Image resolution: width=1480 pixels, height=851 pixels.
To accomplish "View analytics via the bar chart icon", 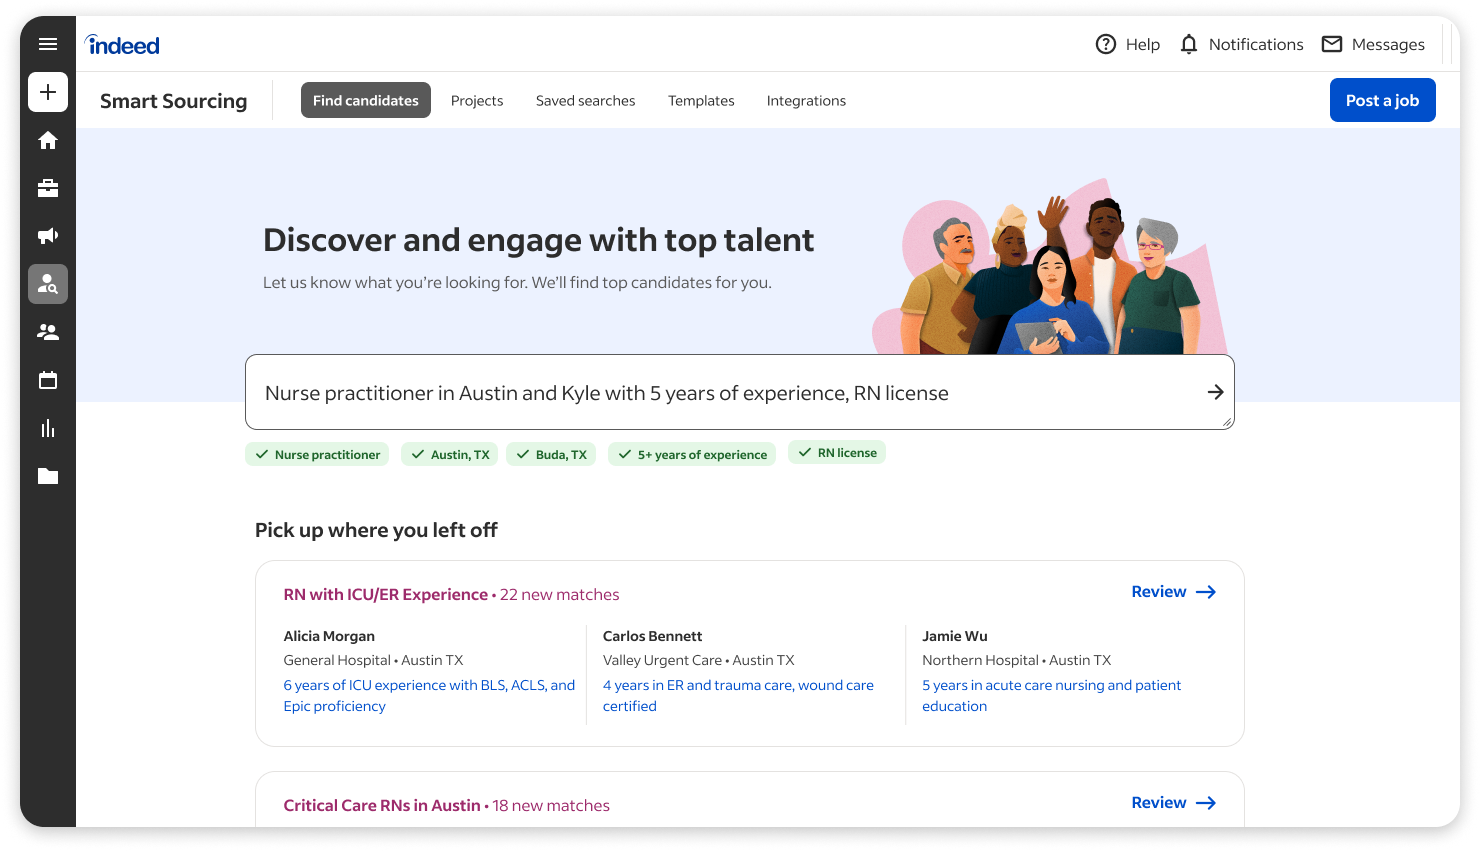I will (x=47, y=428).
